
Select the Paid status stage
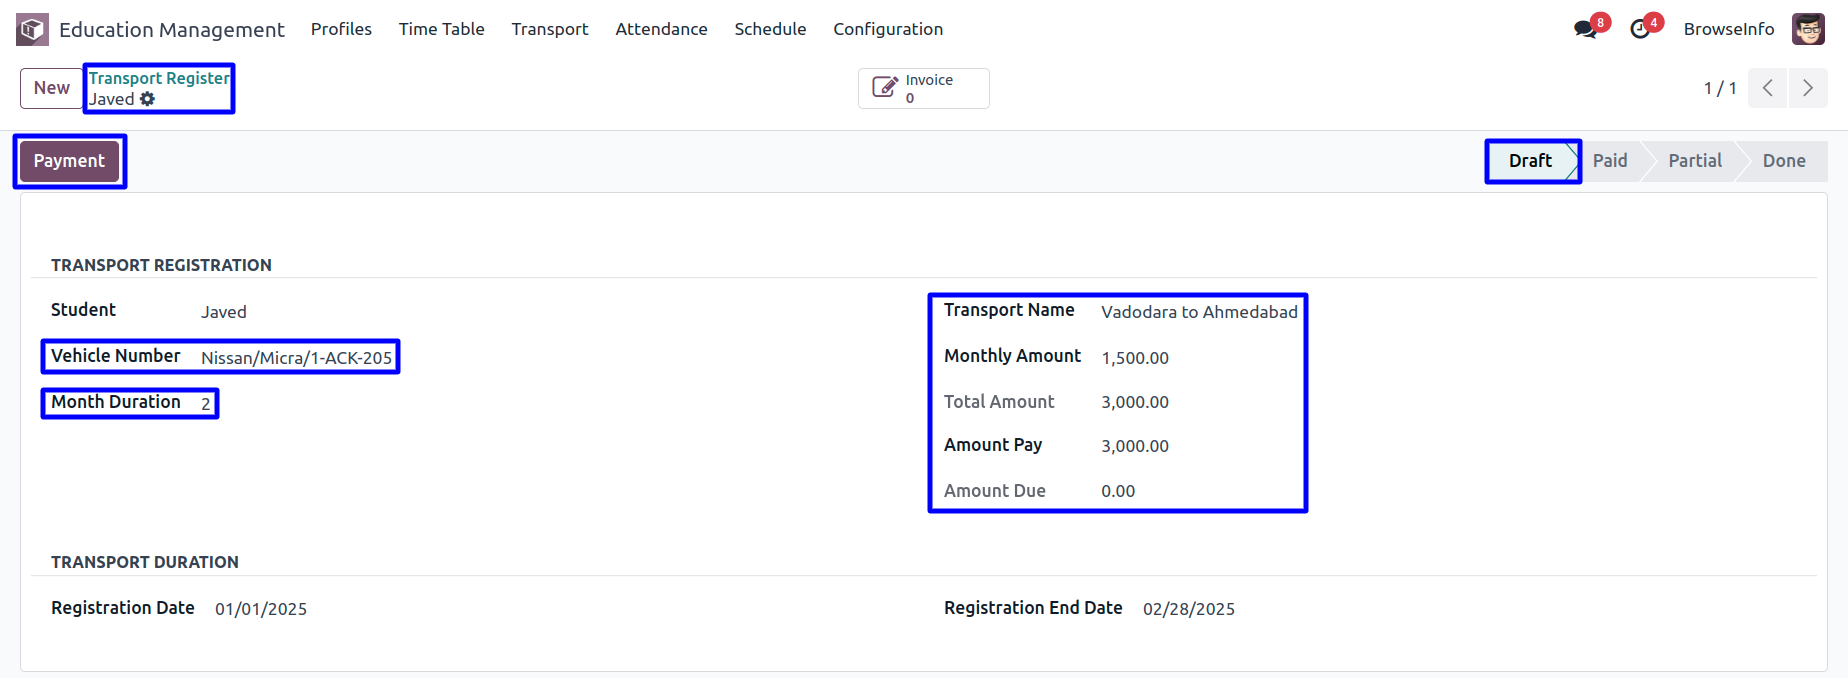tap(1610, 161)
